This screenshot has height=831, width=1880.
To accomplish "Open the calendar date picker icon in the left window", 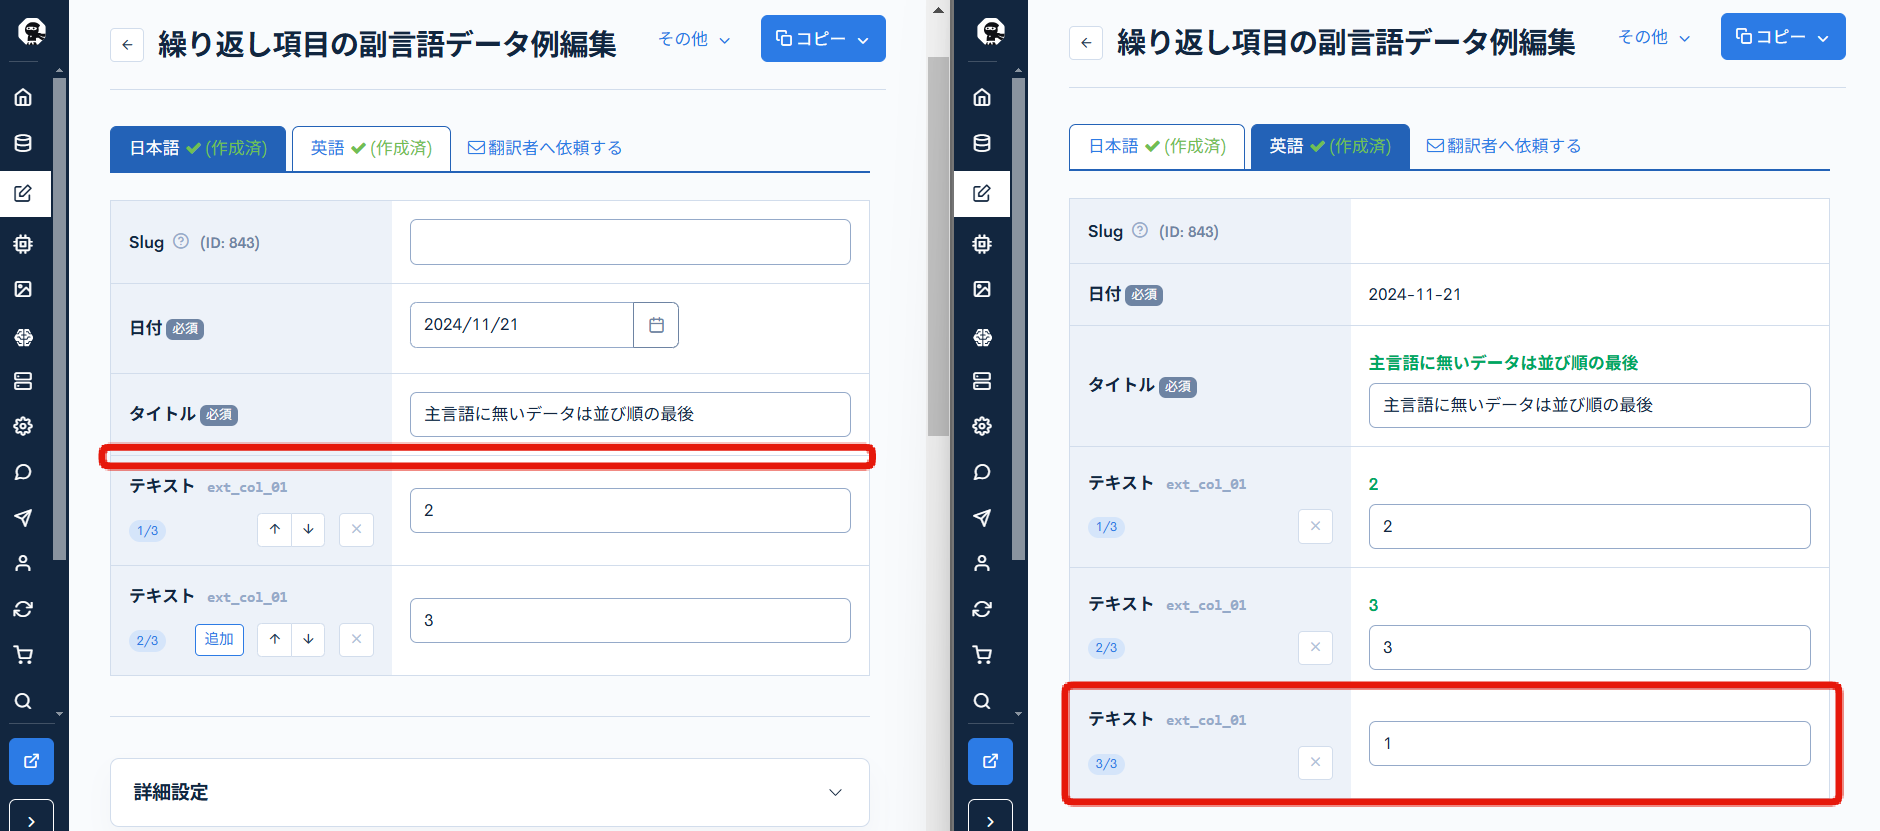I will [x=656, y=325].
